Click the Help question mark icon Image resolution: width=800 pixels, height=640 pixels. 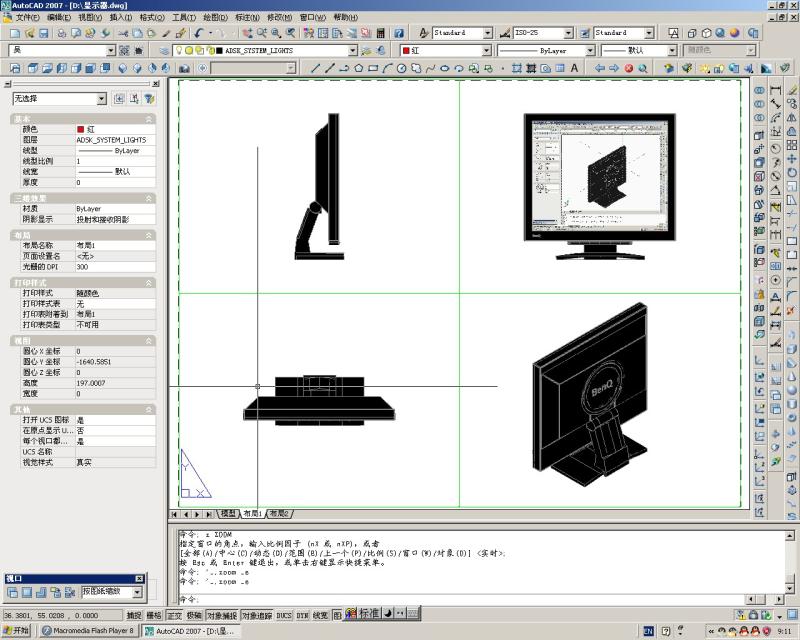[x=398, y=33]
